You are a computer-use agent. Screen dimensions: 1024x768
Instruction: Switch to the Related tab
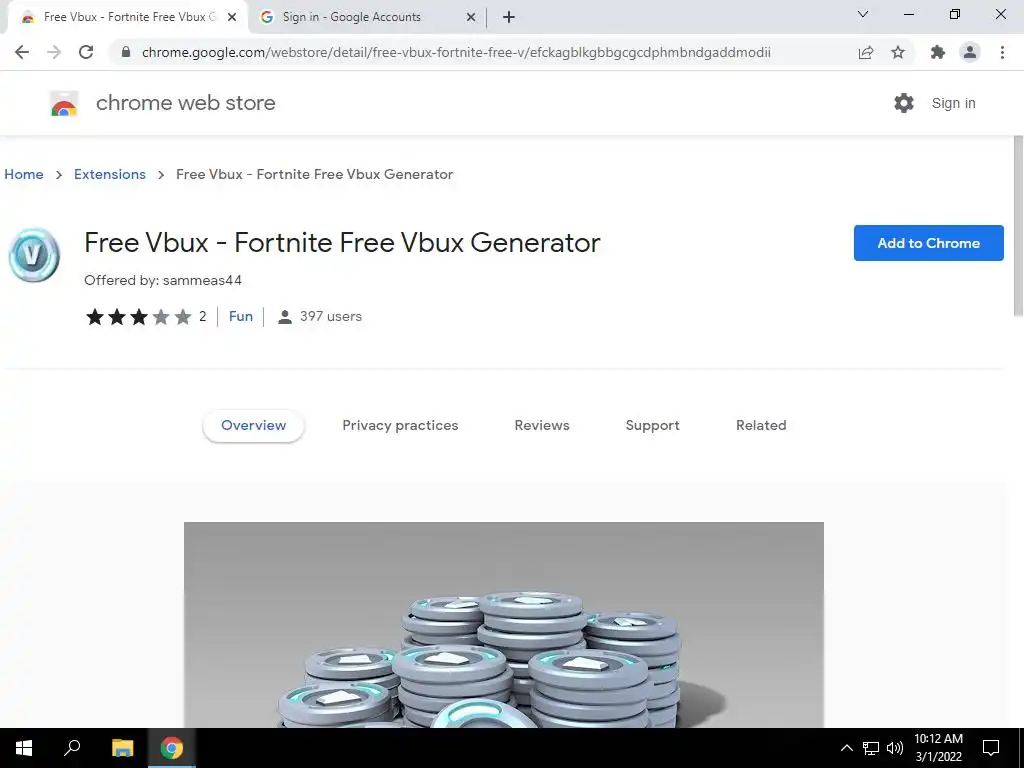(761, 425)
